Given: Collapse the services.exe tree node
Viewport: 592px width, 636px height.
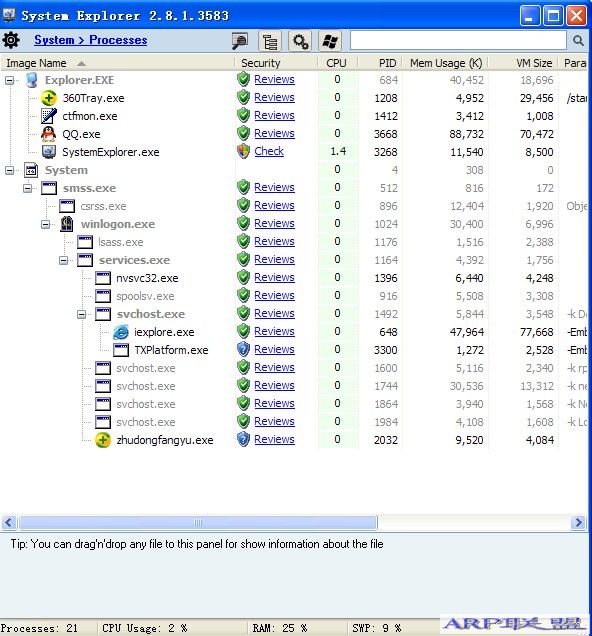Looking at the screenshot, I should [64, 260].
